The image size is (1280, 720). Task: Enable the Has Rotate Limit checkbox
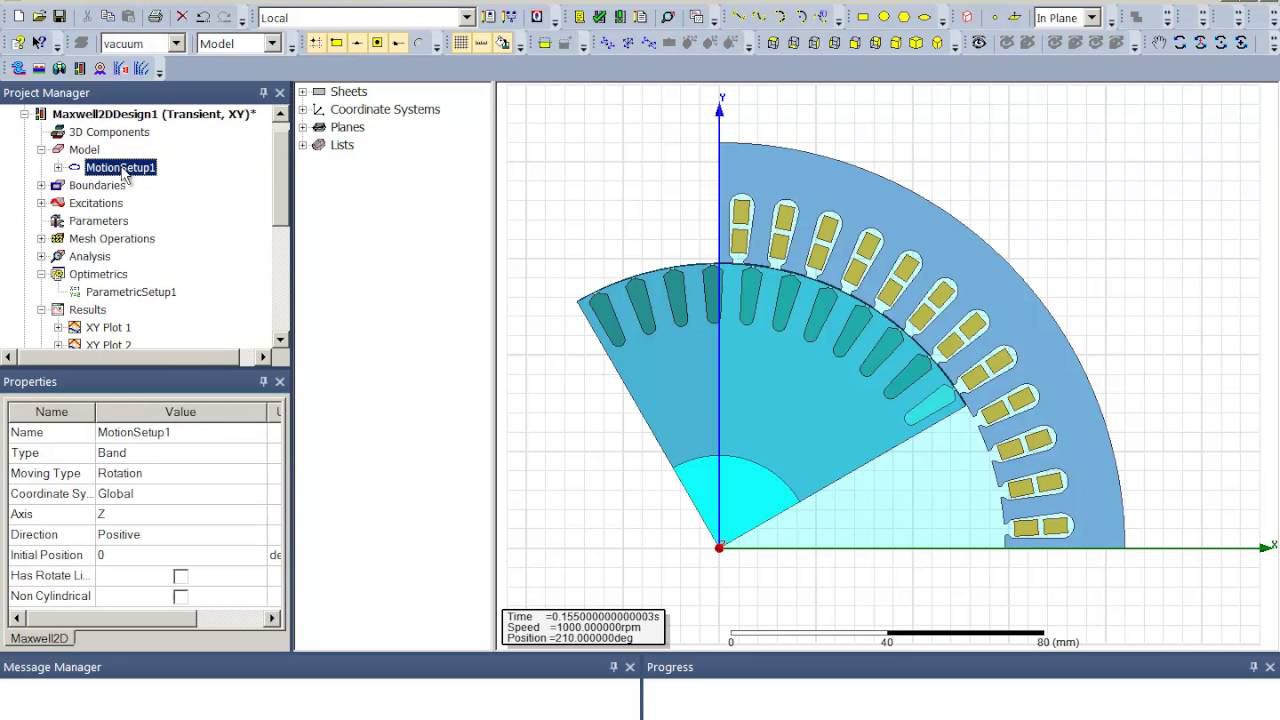(x=180, y=576)
